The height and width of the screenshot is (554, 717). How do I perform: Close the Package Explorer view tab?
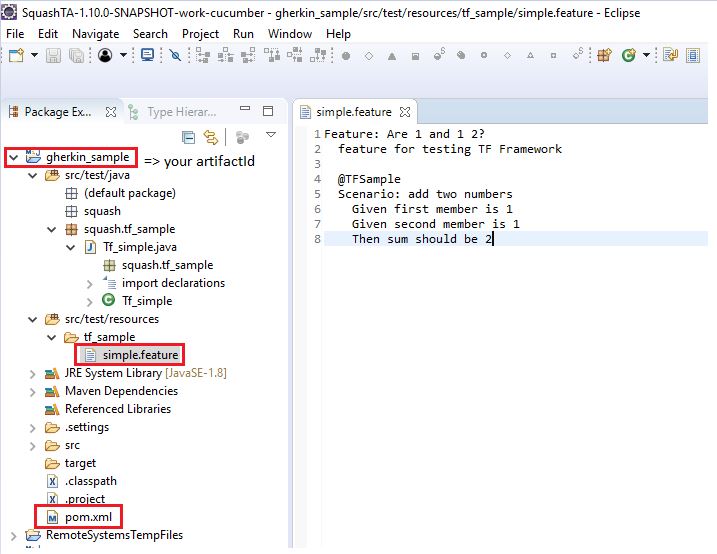click(x=111, y=112)
